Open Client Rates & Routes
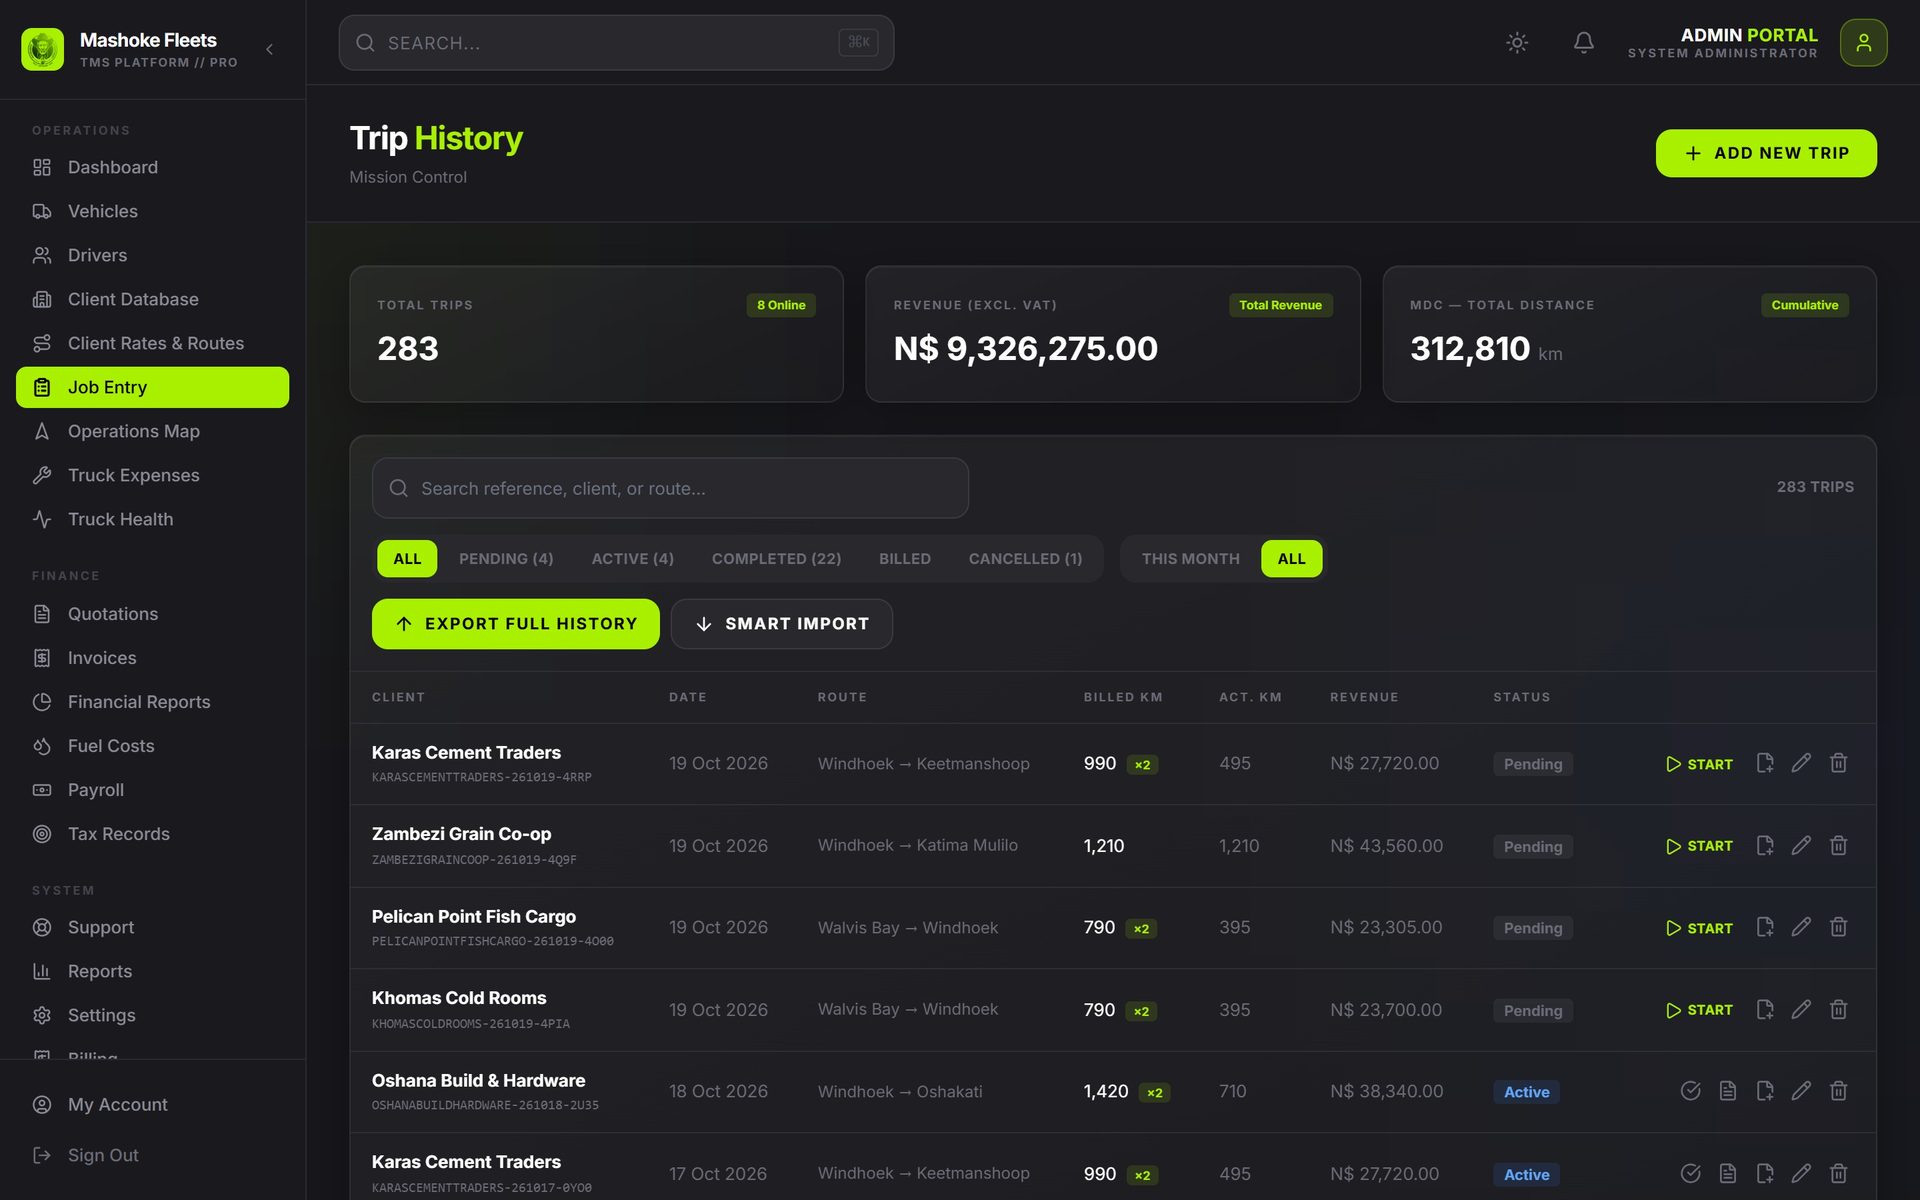 click(x=152, y=343)
